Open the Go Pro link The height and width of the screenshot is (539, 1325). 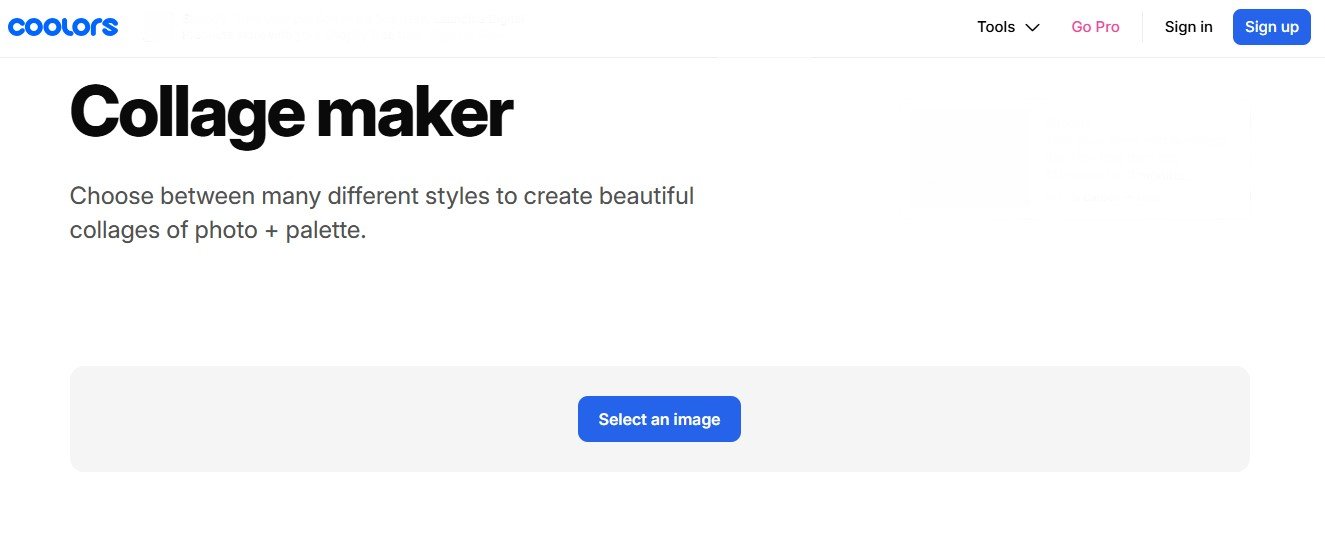click(1095, 27)
